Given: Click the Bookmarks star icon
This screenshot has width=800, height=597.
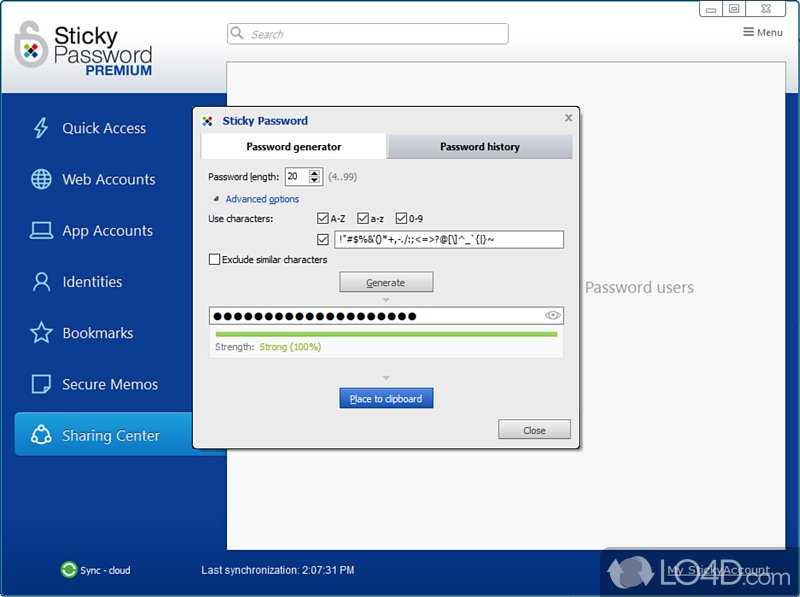Looking at the screenshot, I should click(x=41, y=333).
